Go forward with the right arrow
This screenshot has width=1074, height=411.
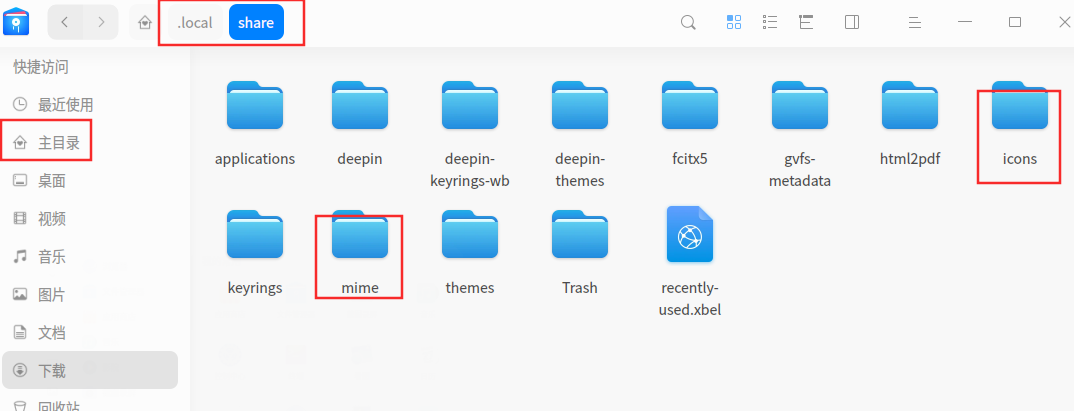(101, 22)
